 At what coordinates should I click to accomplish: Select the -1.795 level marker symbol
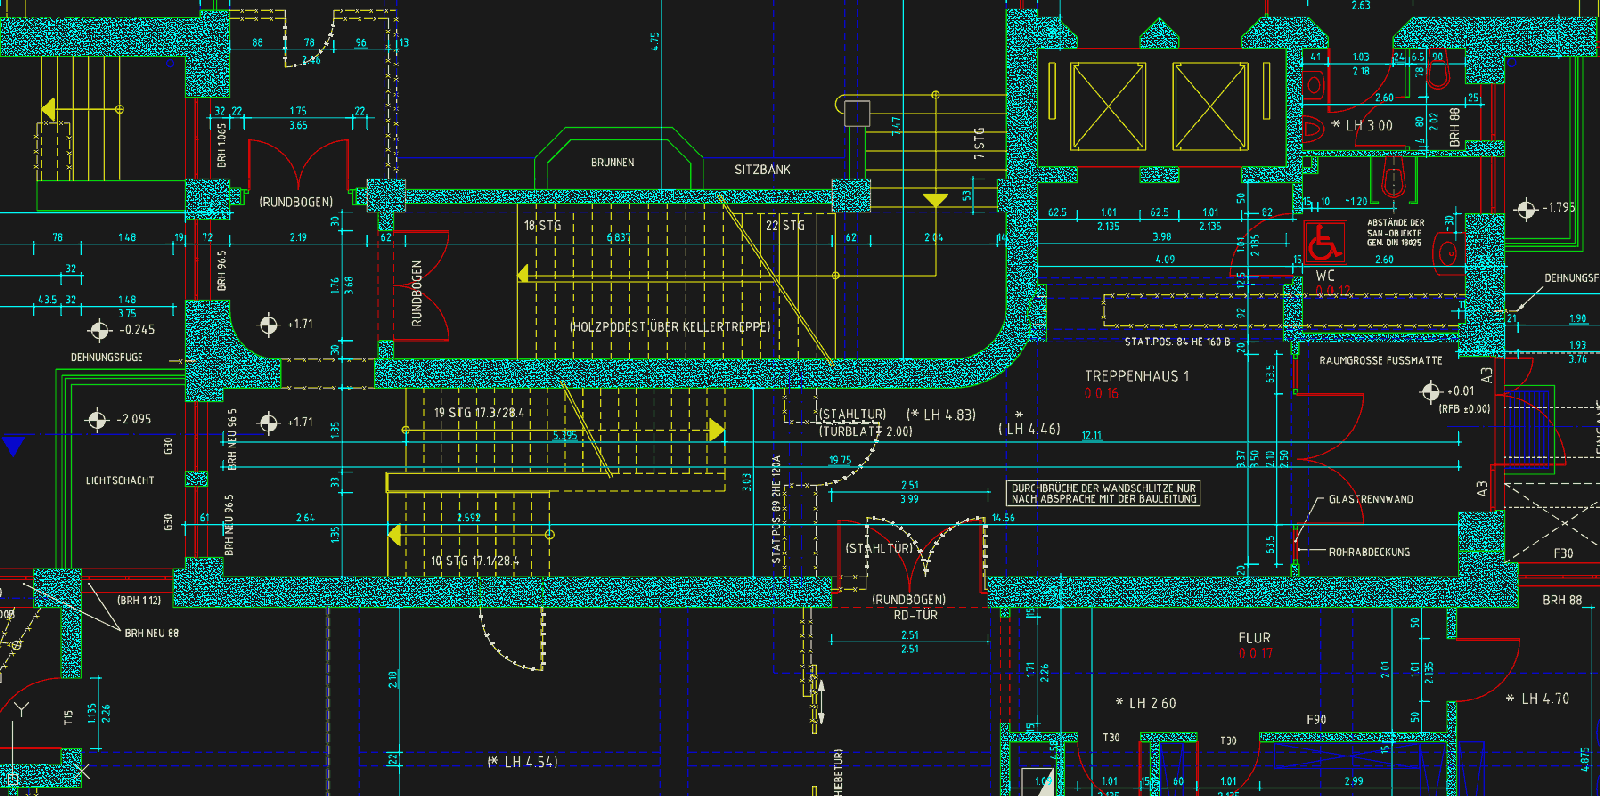(x=1526, y=209)
